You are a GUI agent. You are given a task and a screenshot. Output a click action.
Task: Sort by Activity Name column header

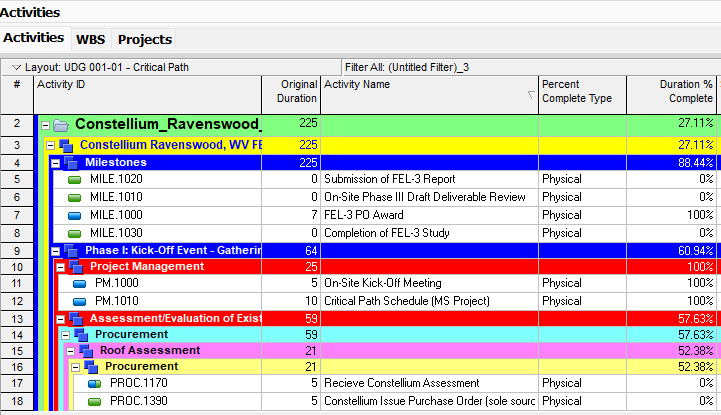429,95
